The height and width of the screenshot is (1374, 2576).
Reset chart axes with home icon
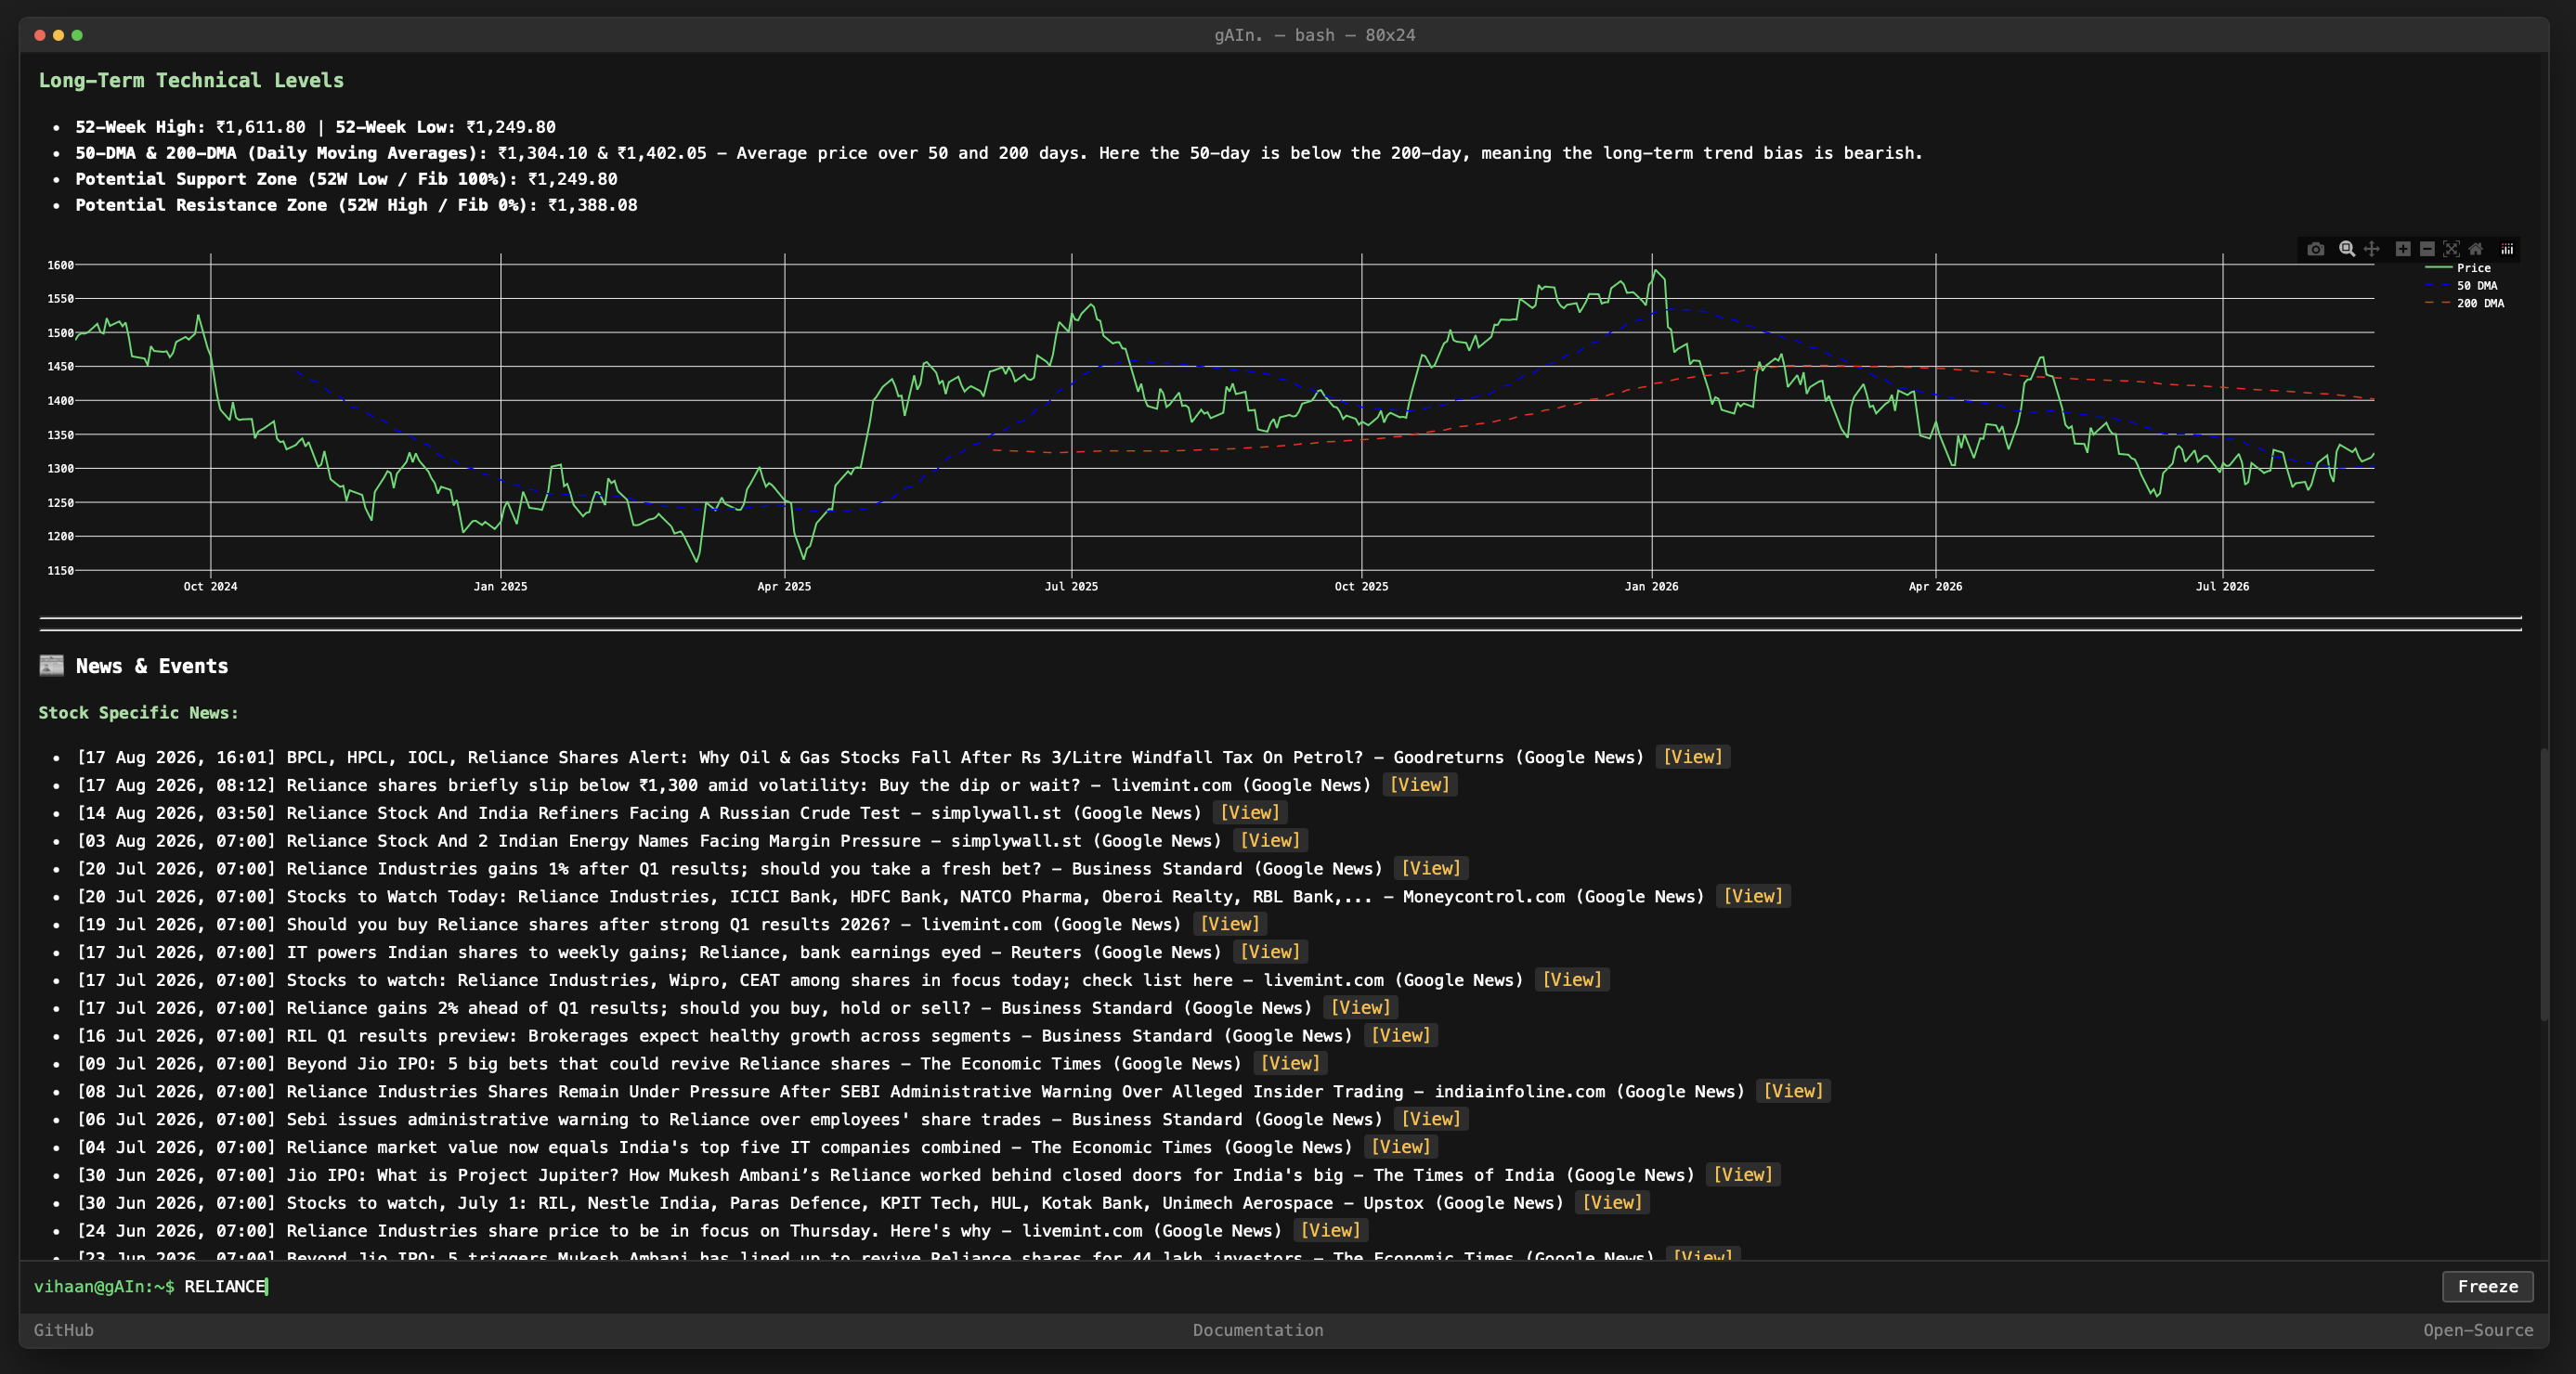click(2476, 249)
